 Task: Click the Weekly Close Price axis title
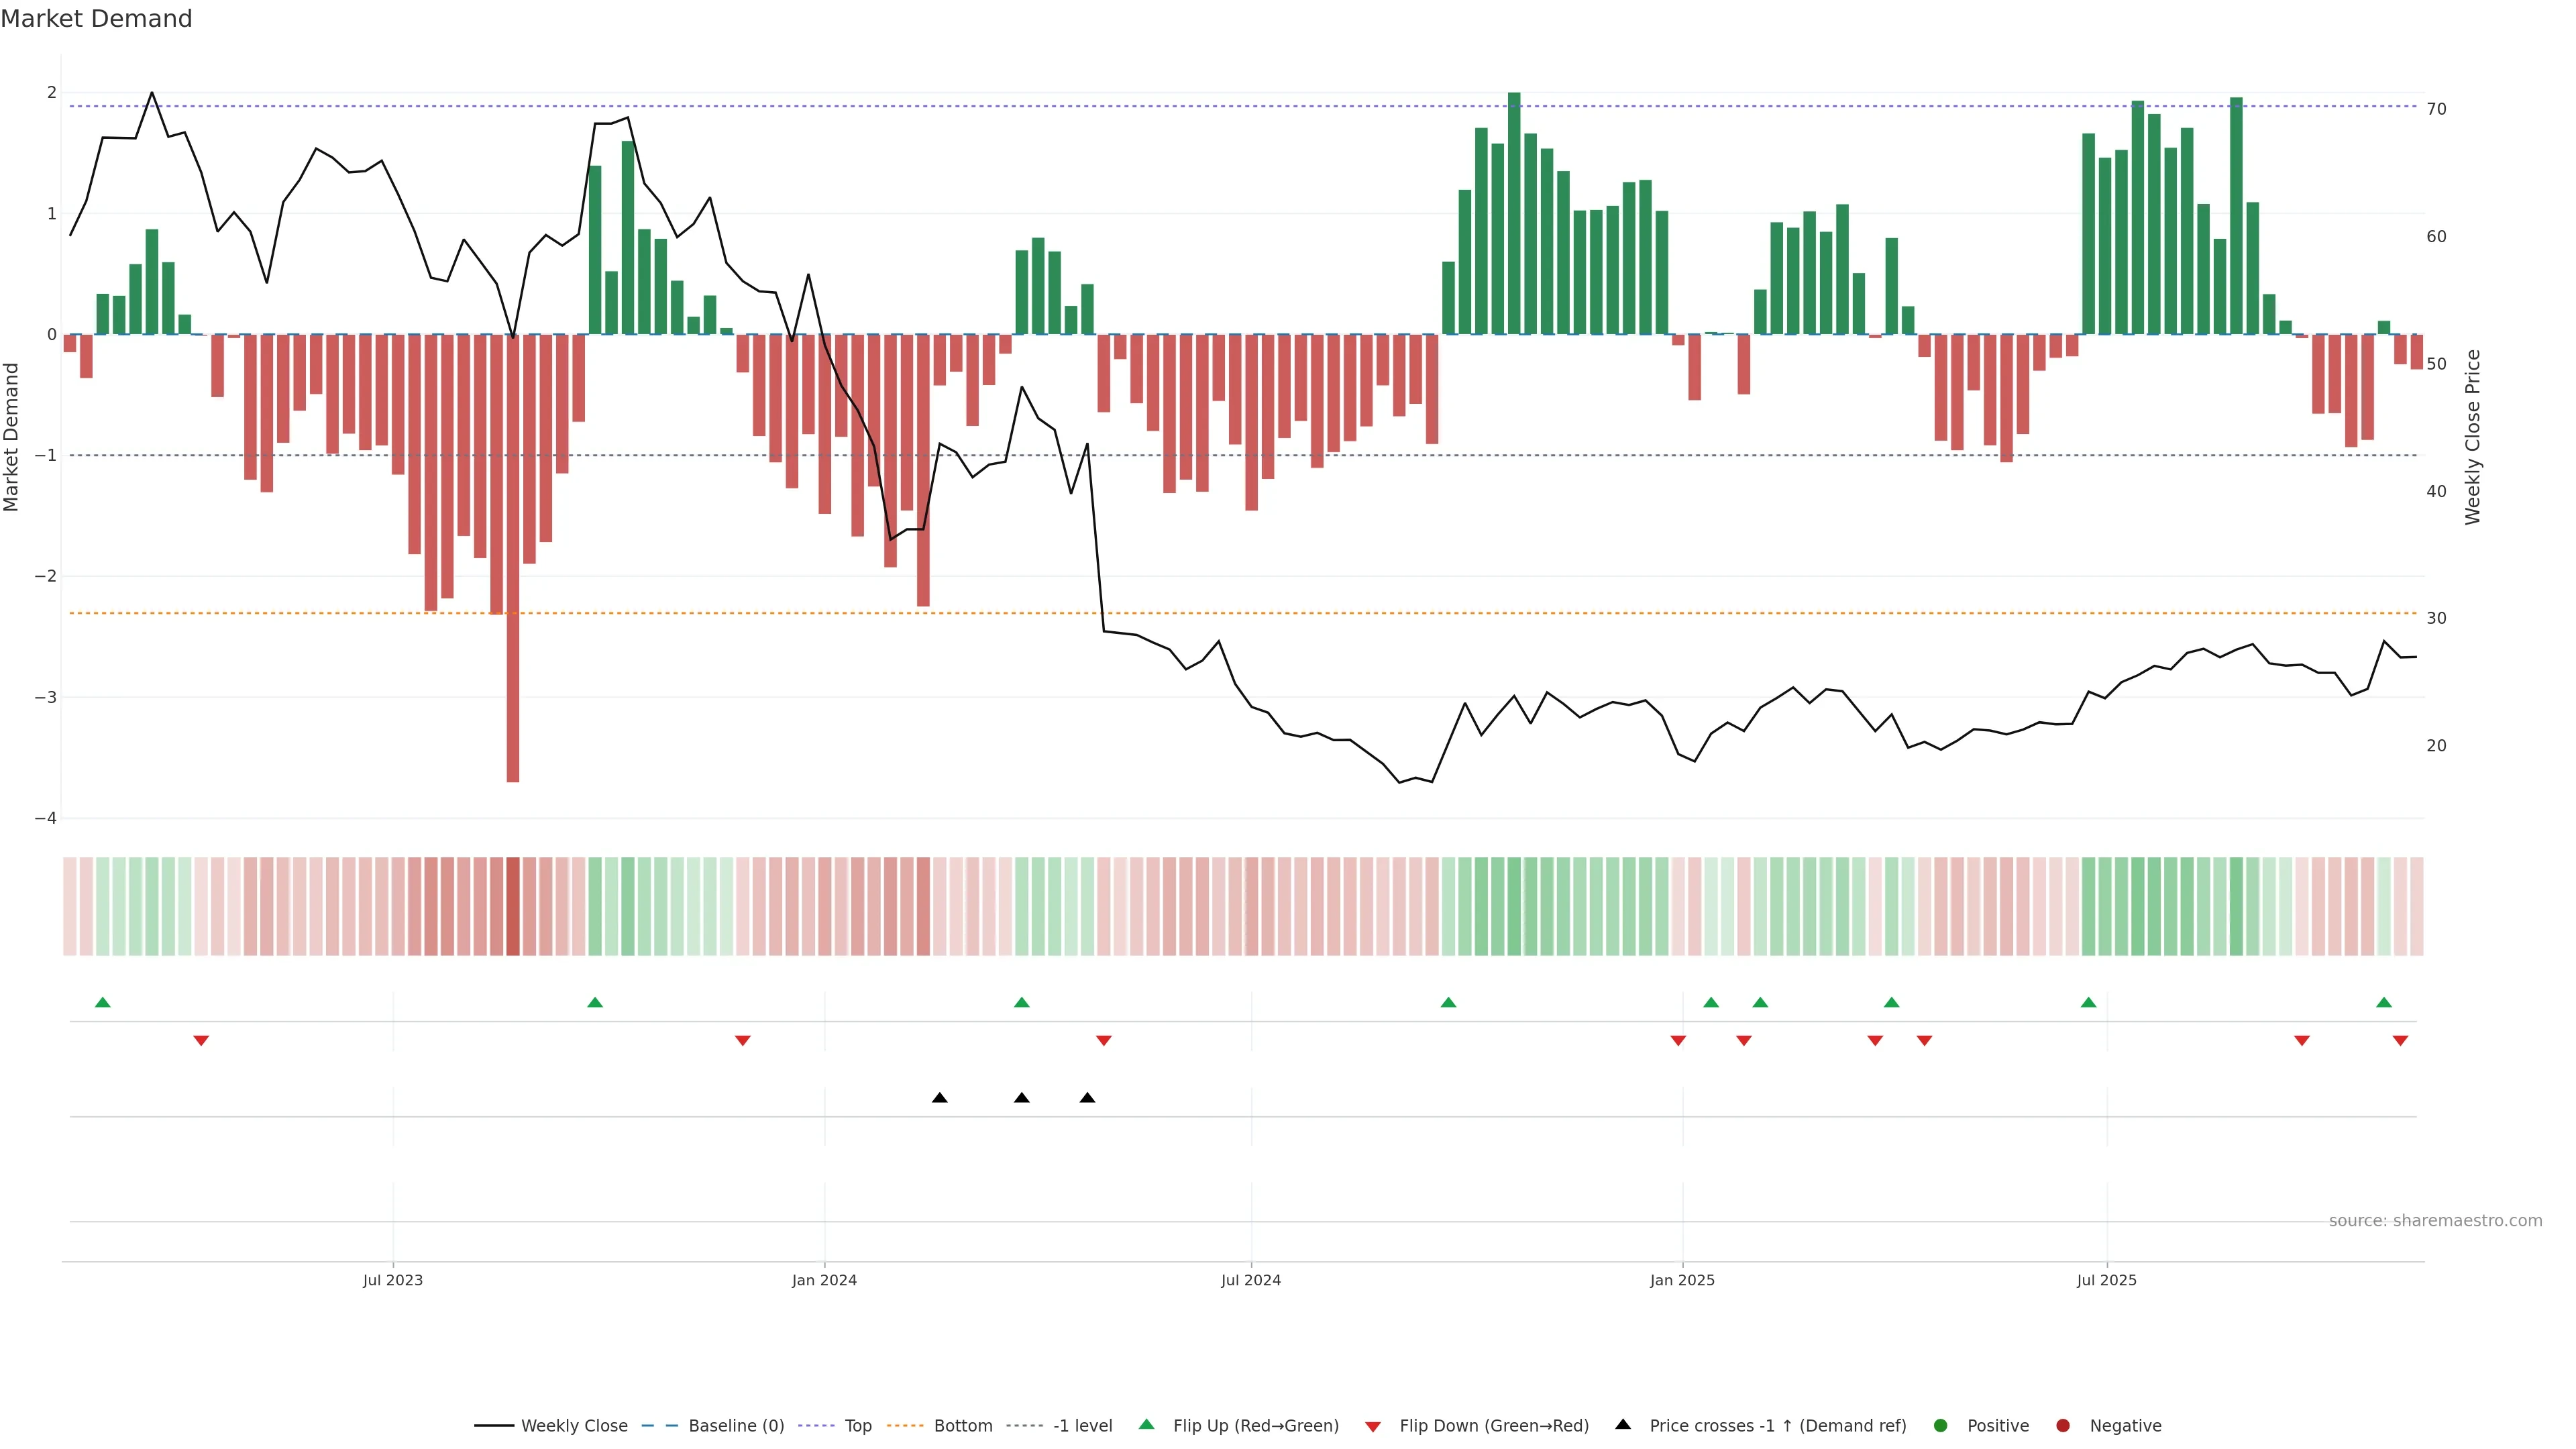pos(2473,437)
